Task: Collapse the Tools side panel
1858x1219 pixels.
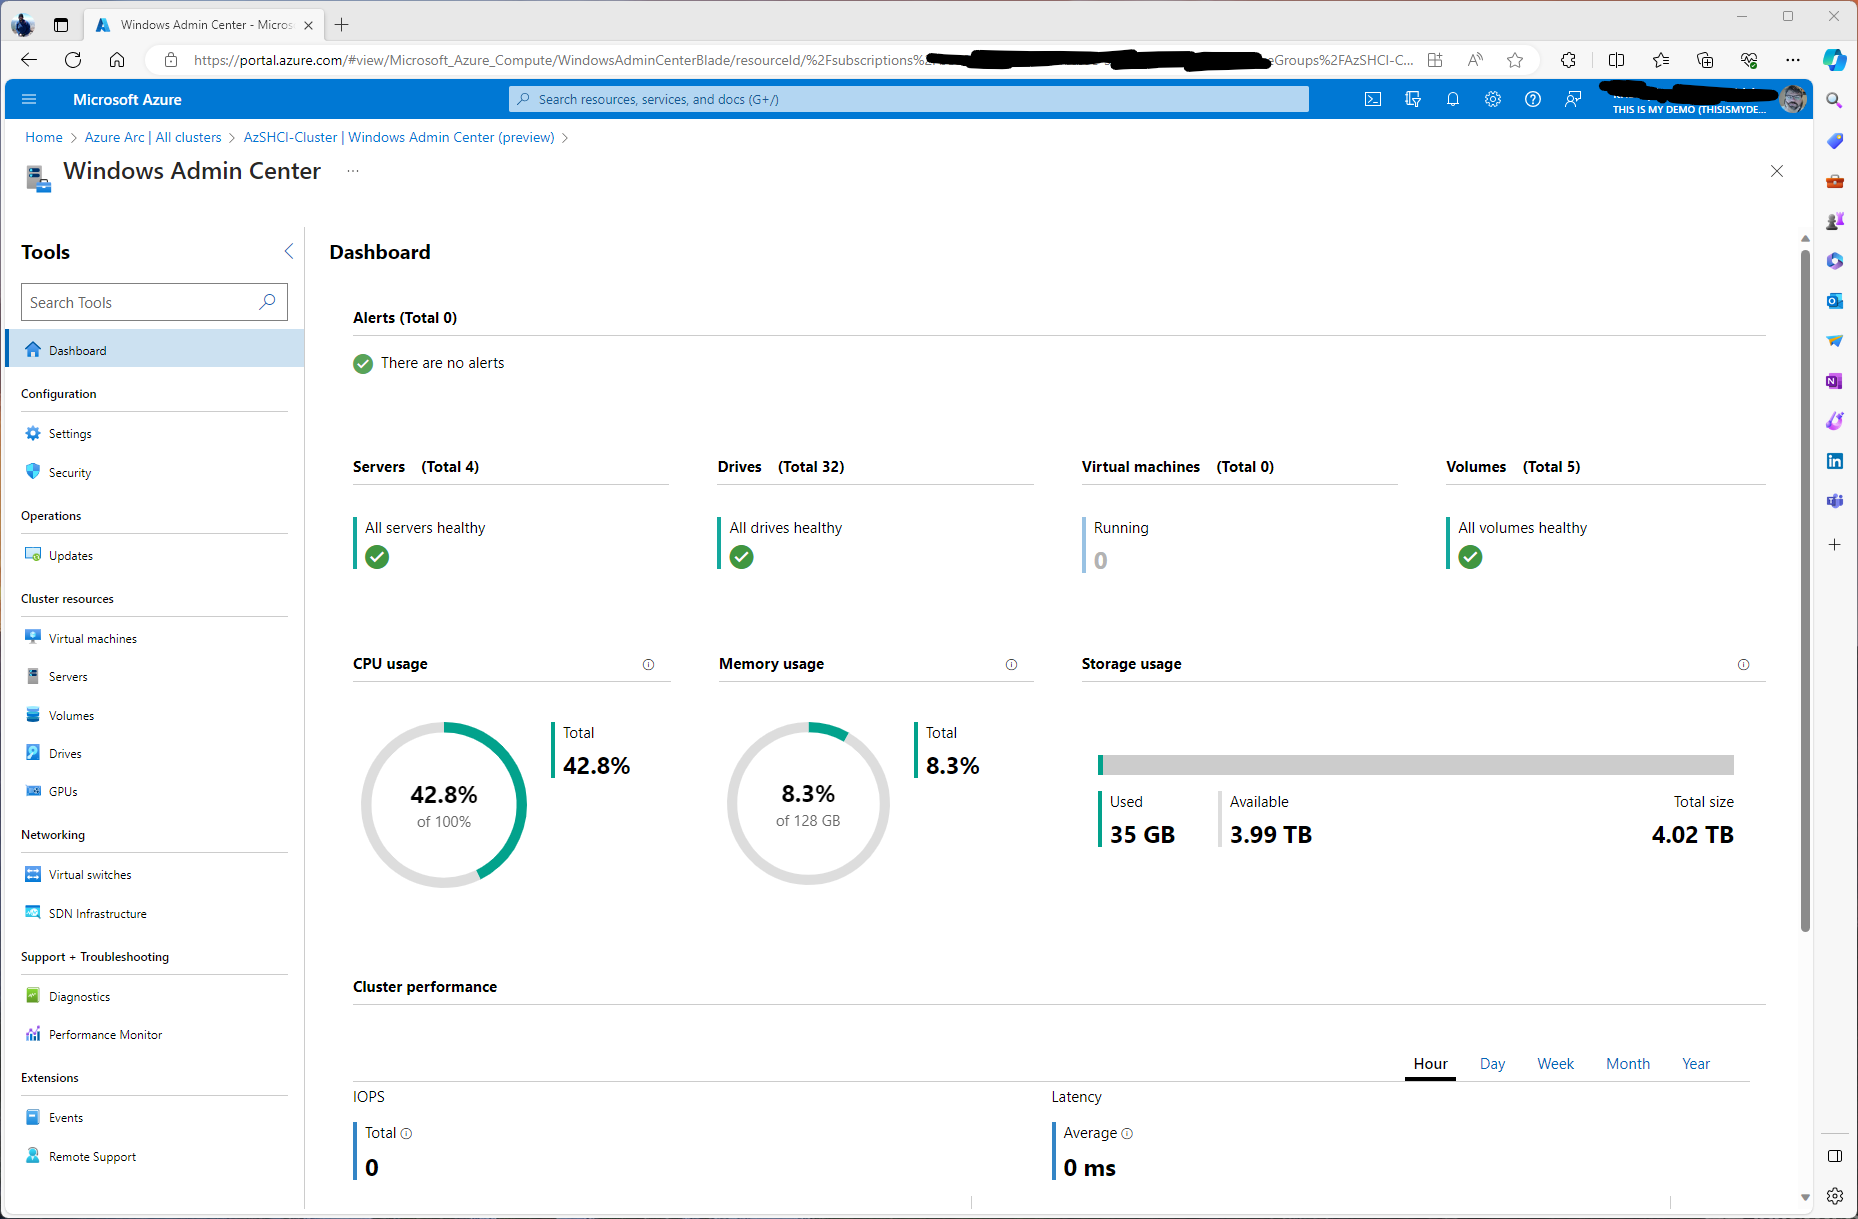Action: pyautogui.click(x=289, y=251)
